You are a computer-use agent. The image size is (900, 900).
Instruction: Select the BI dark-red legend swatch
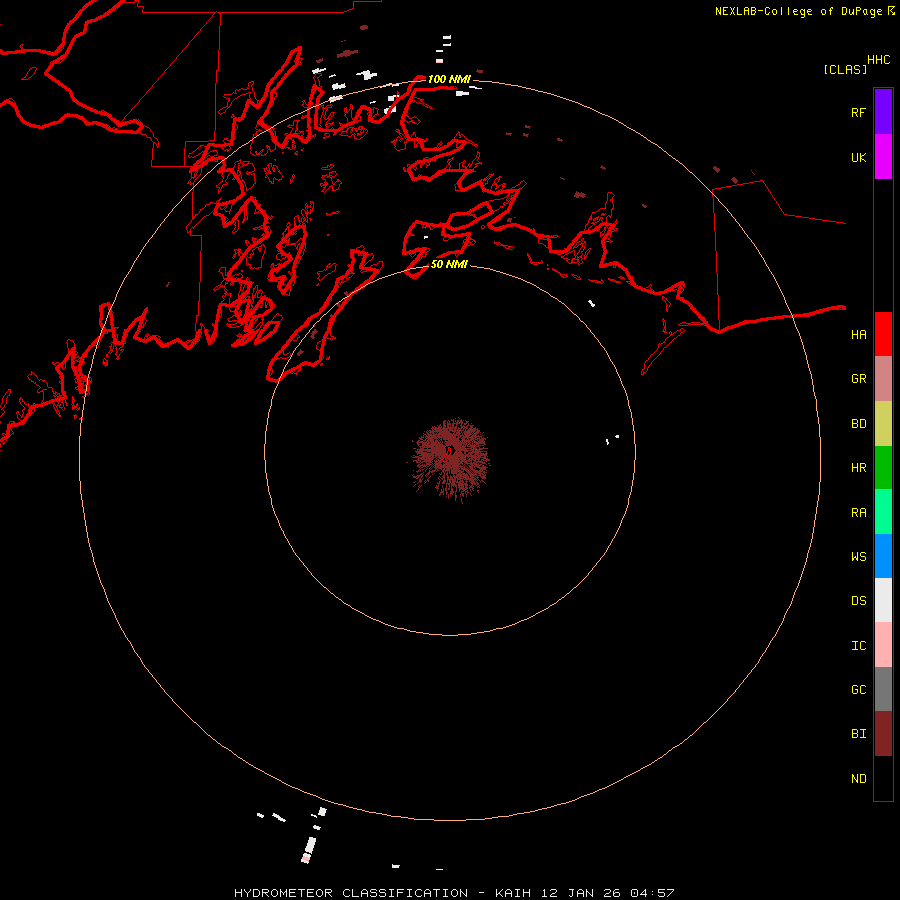[883, 734]
